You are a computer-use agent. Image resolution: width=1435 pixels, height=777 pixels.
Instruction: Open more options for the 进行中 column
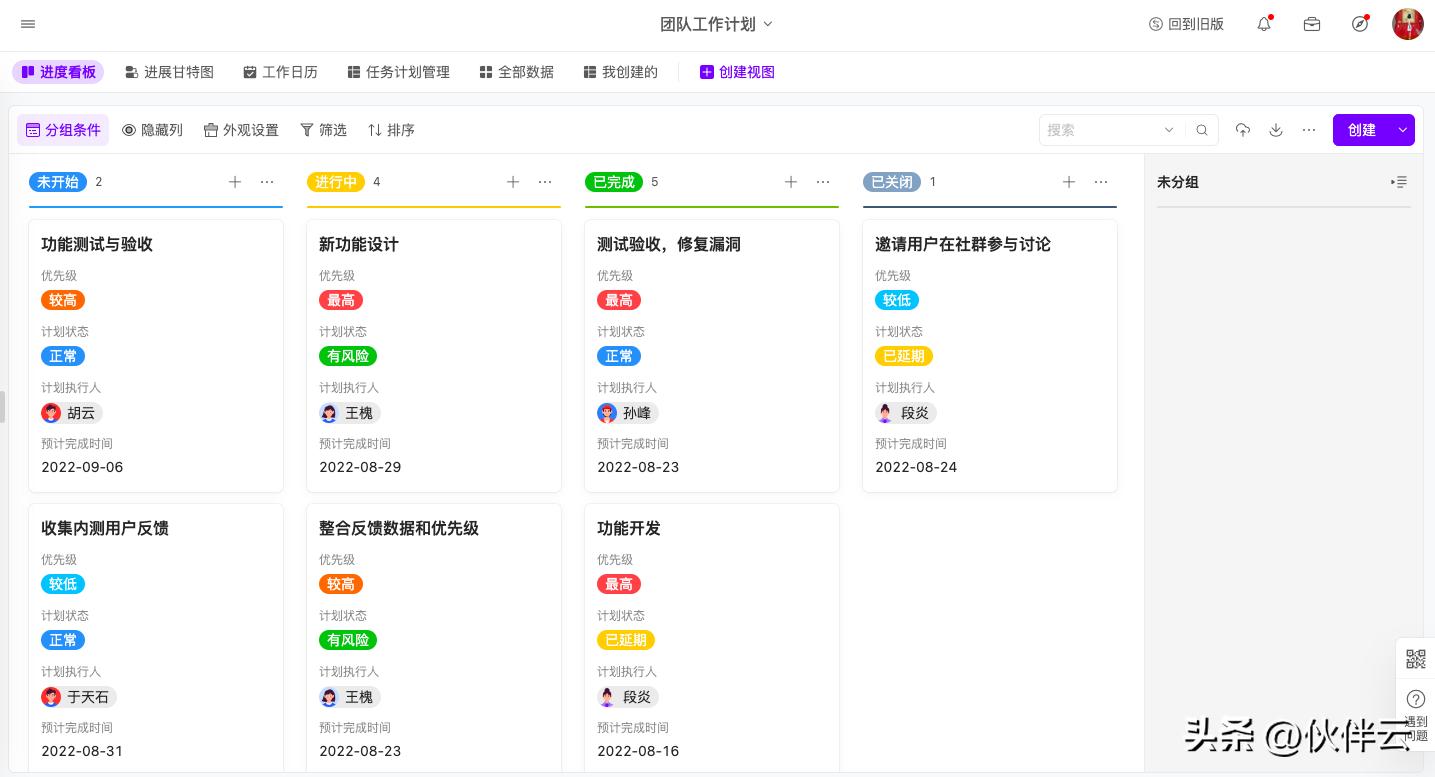click(545, 182)
